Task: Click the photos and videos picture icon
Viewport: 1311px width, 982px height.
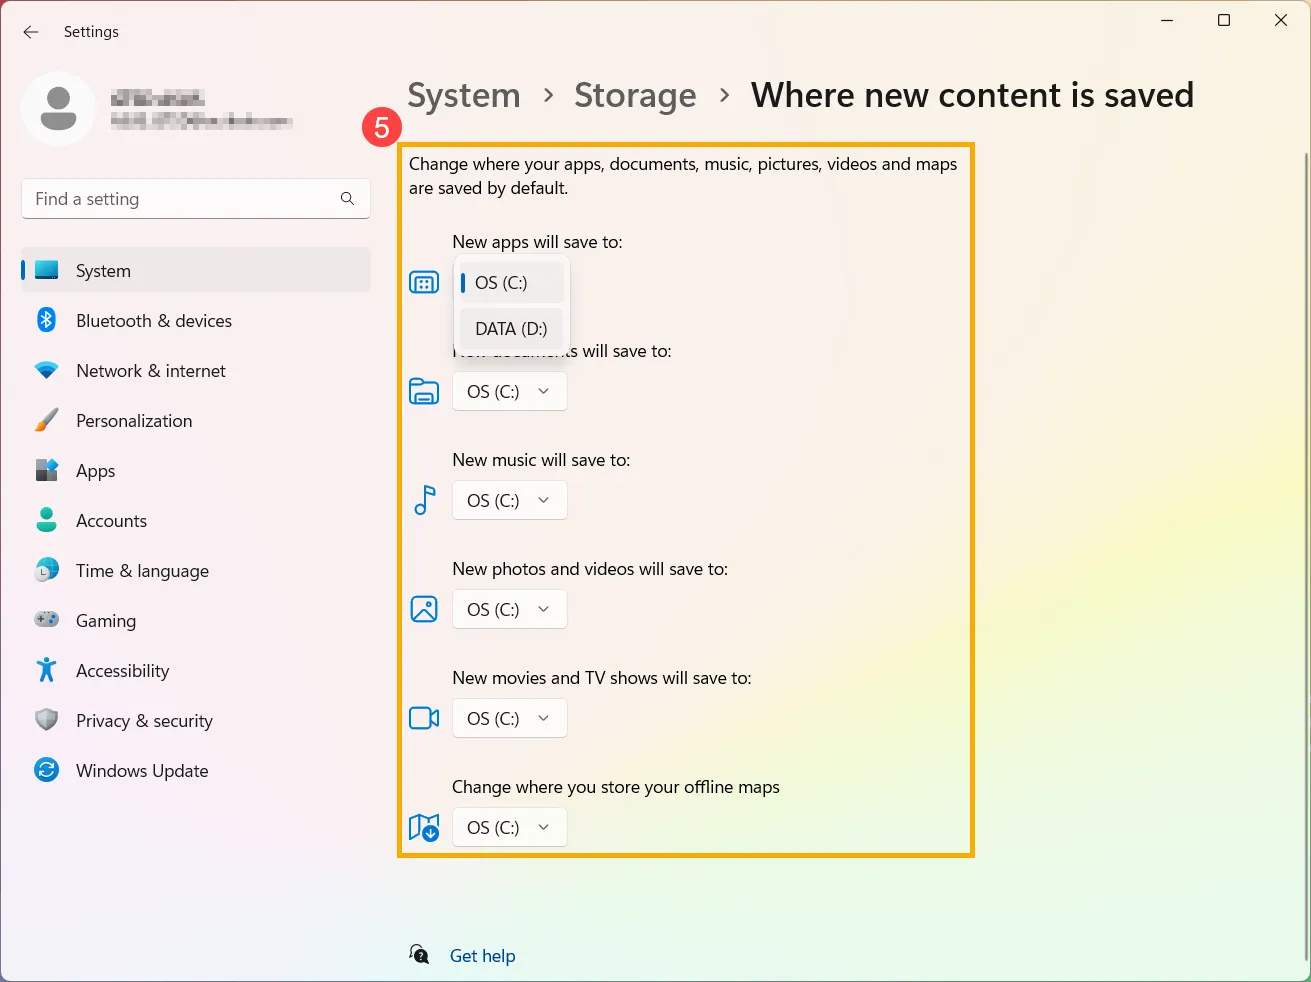Action: (424, 609)
